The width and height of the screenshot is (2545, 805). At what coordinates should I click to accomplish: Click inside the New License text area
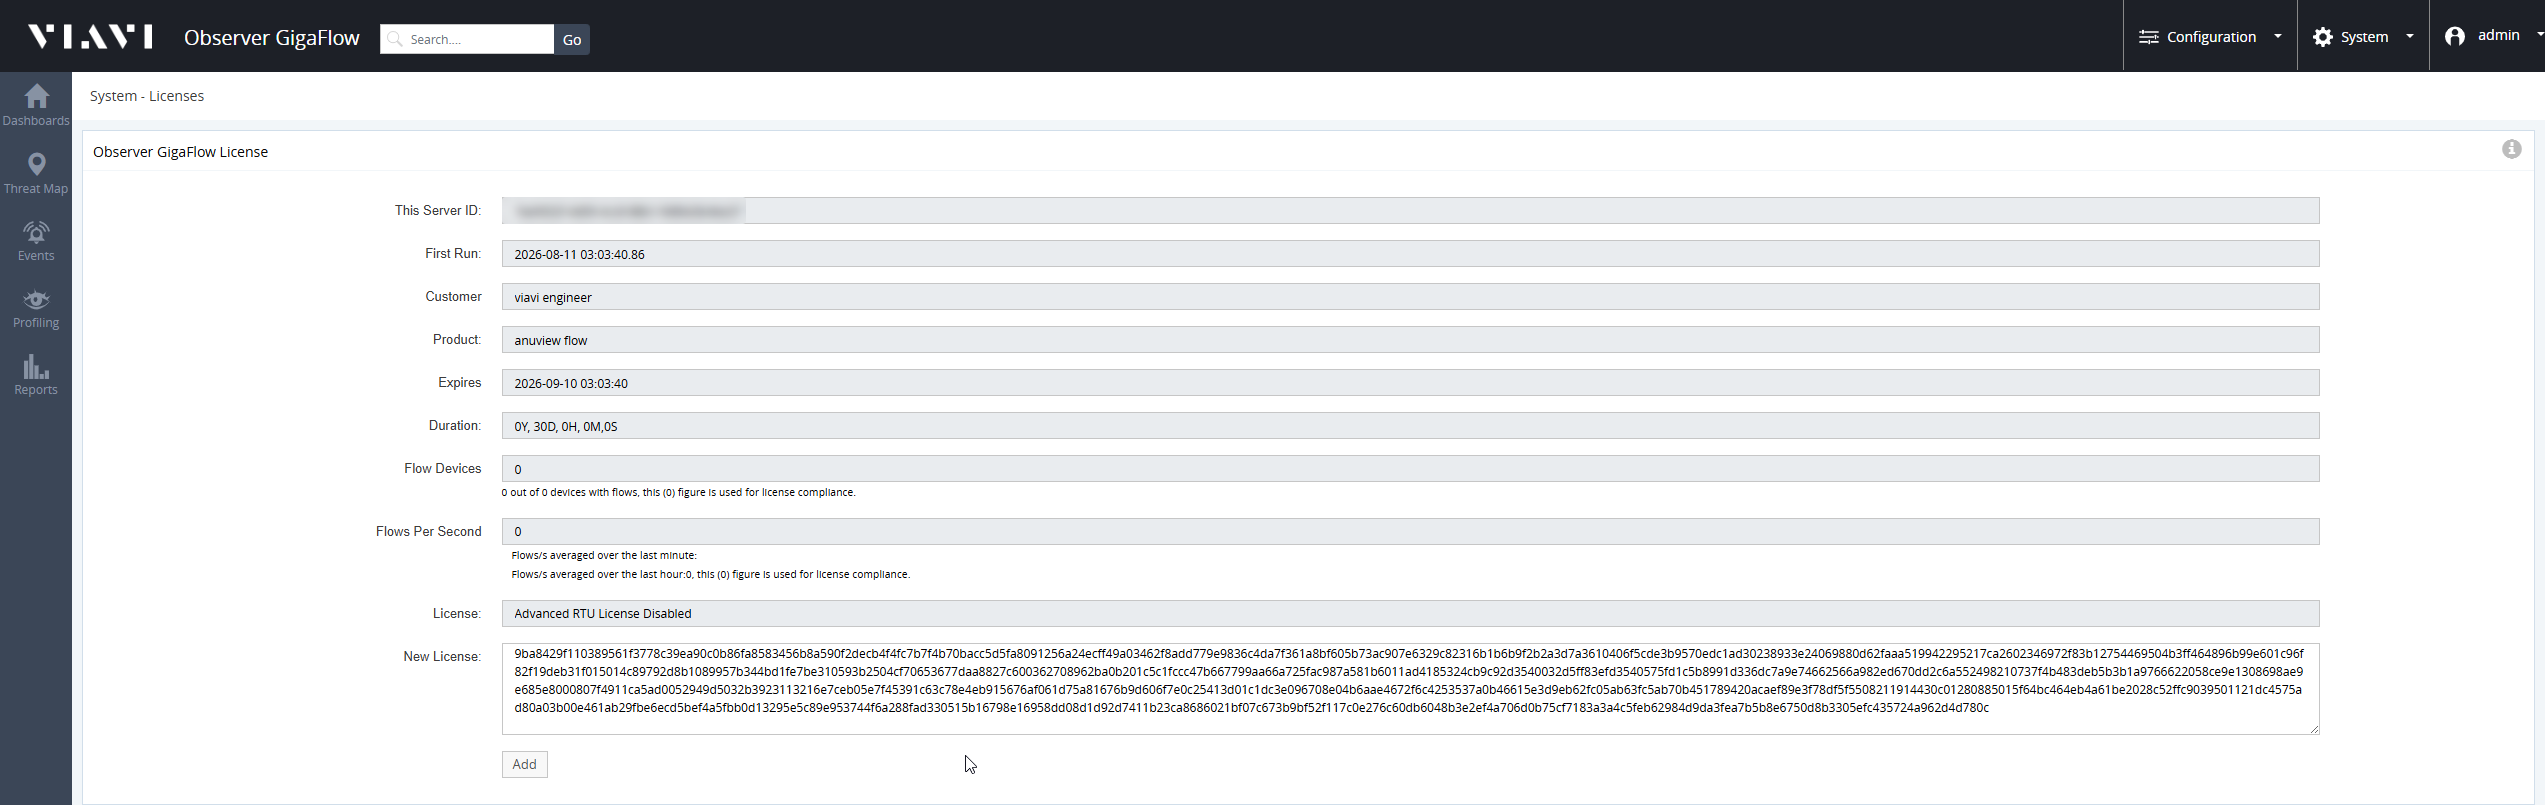coord(1410,689)
